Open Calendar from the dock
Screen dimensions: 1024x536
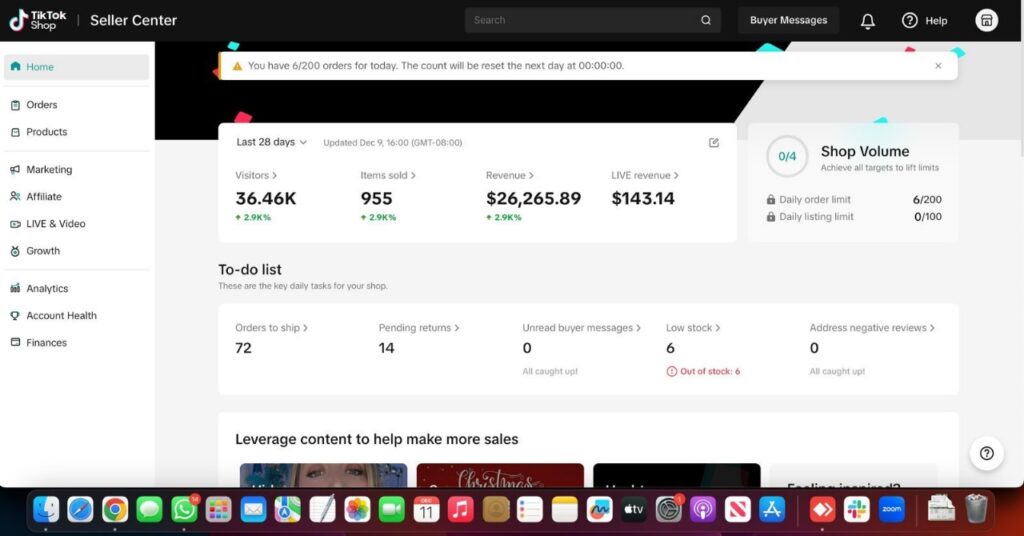point(426,509)
